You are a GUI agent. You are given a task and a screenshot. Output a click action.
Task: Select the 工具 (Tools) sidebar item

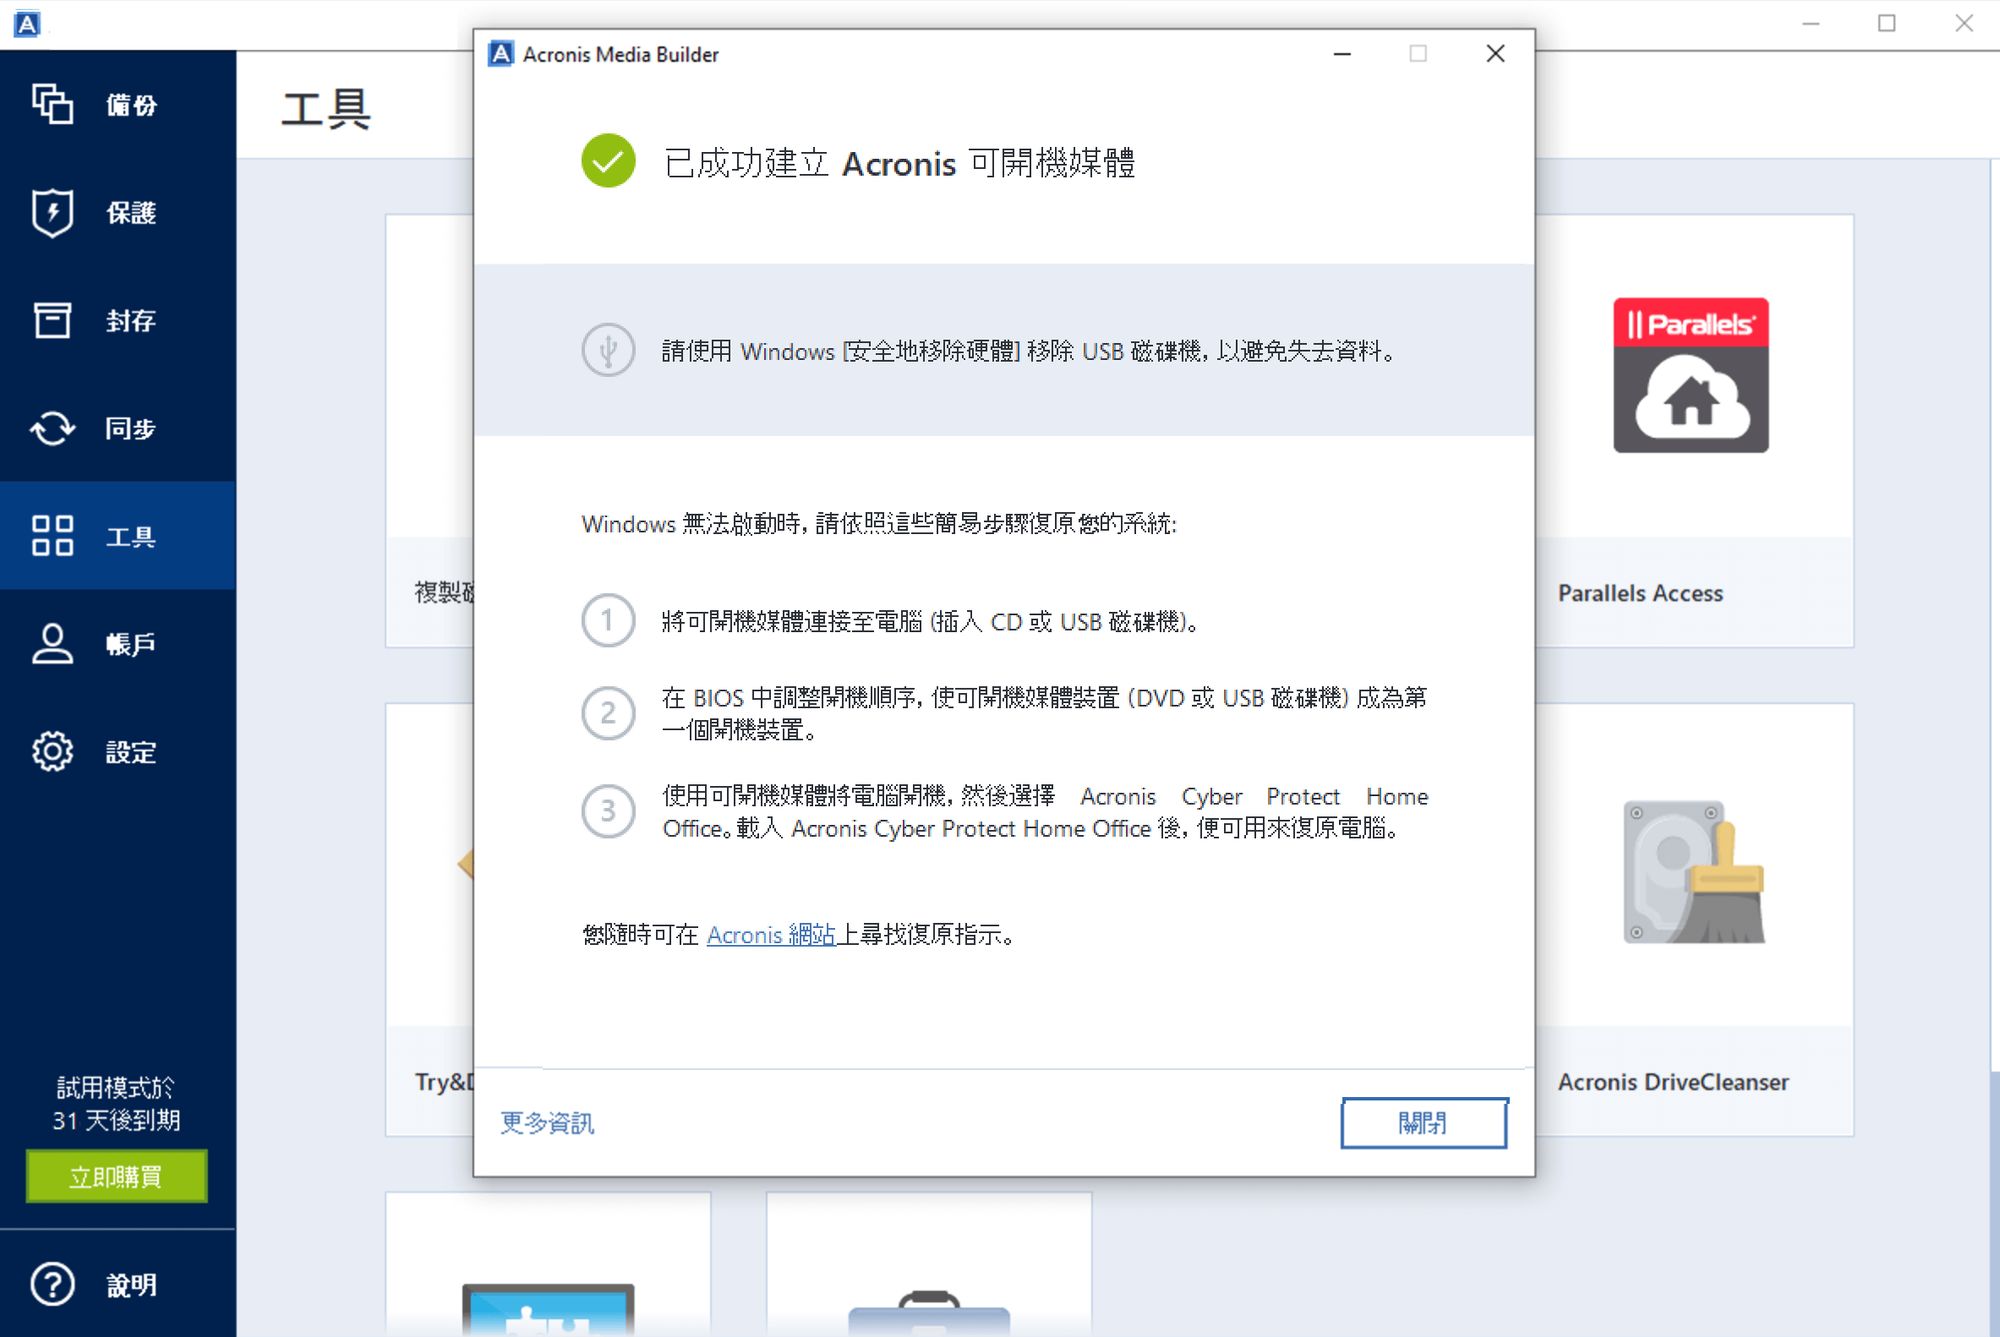click(117, 536)
